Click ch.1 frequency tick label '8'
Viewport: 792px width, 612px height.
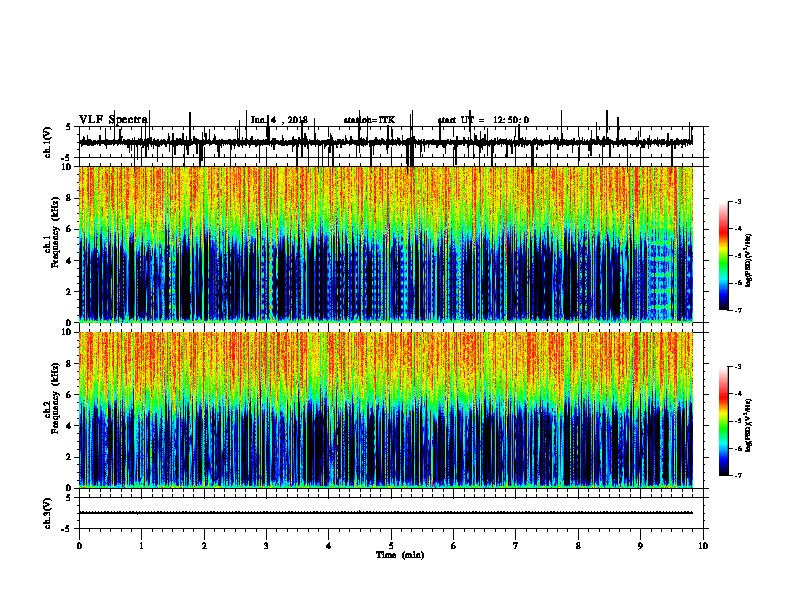(x=70, y=198)
